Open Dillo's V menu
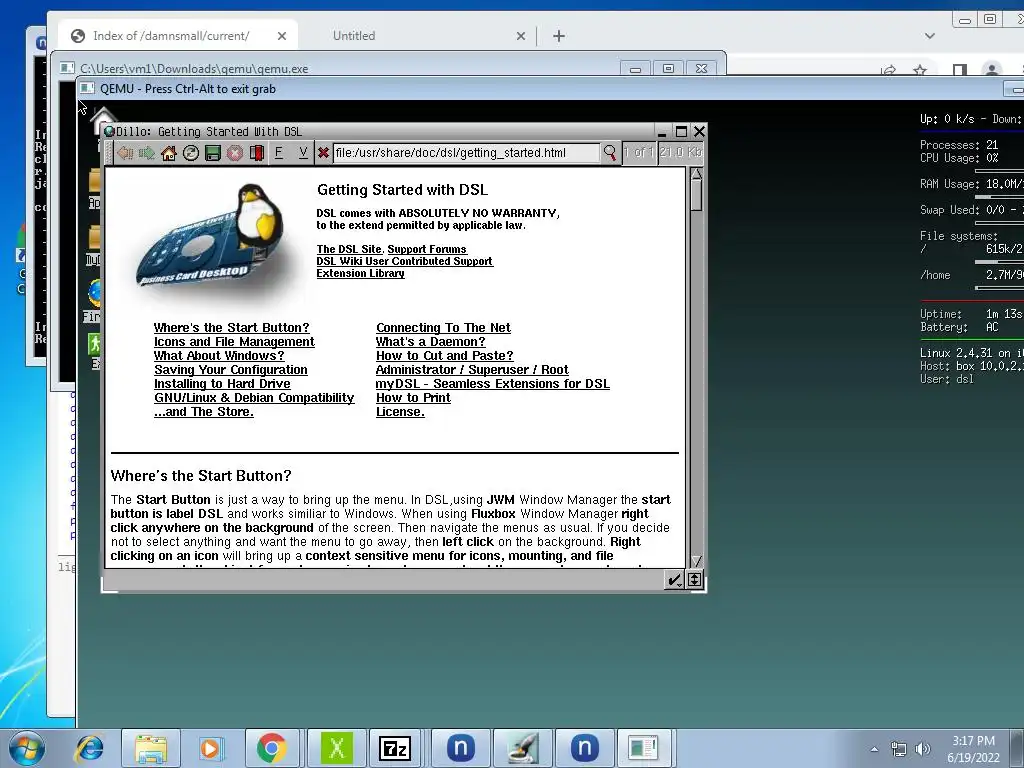The image size is (1024, 768). (302, 152)
